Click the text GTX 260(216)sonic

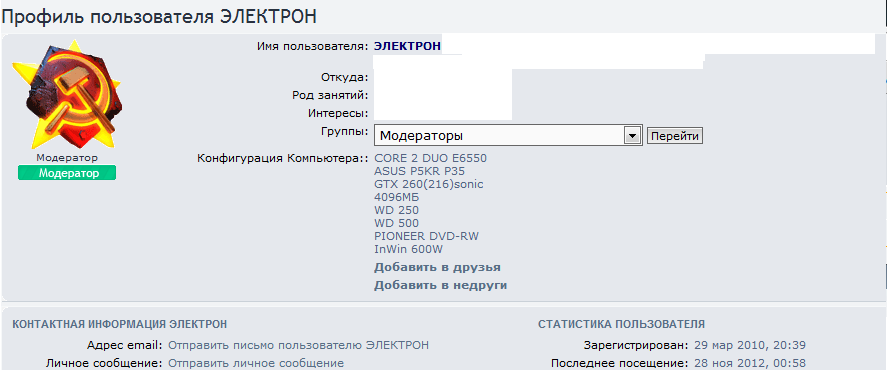coord(429,184)
